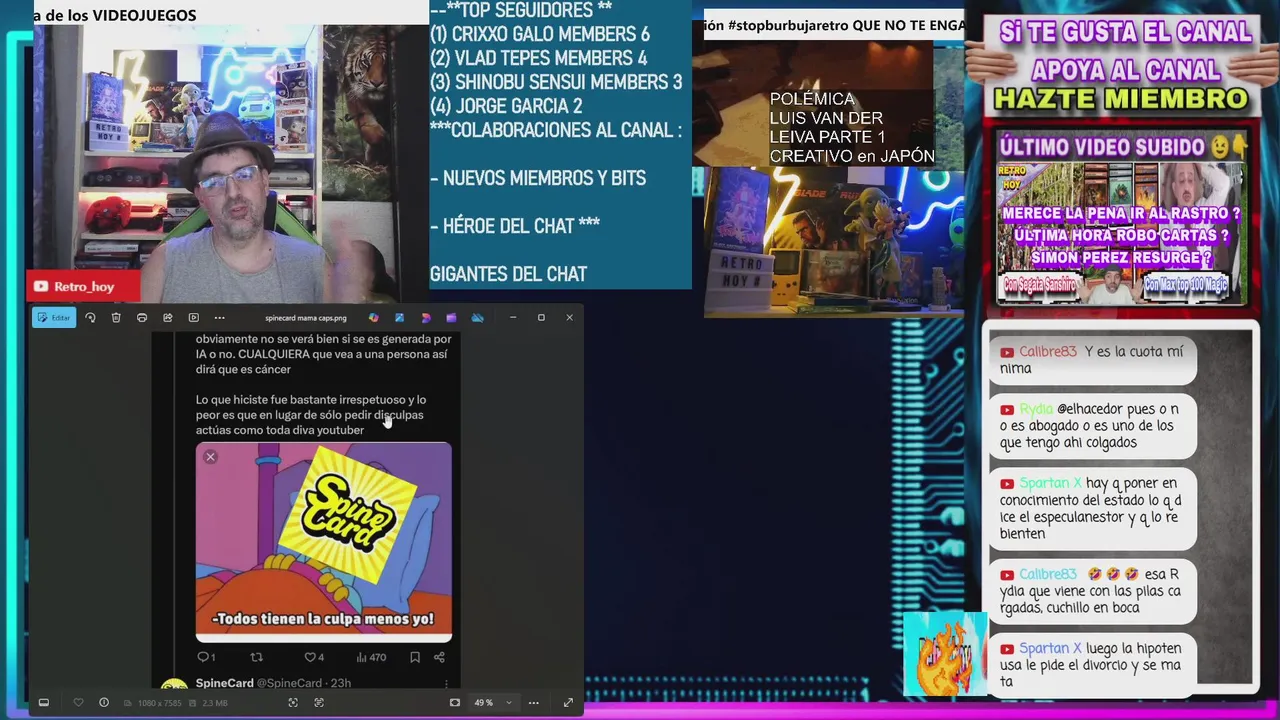Click the MERECE LA PENA IR AL RASTRO title
Screen dimensions: 1280x720
click(1121, 214)
